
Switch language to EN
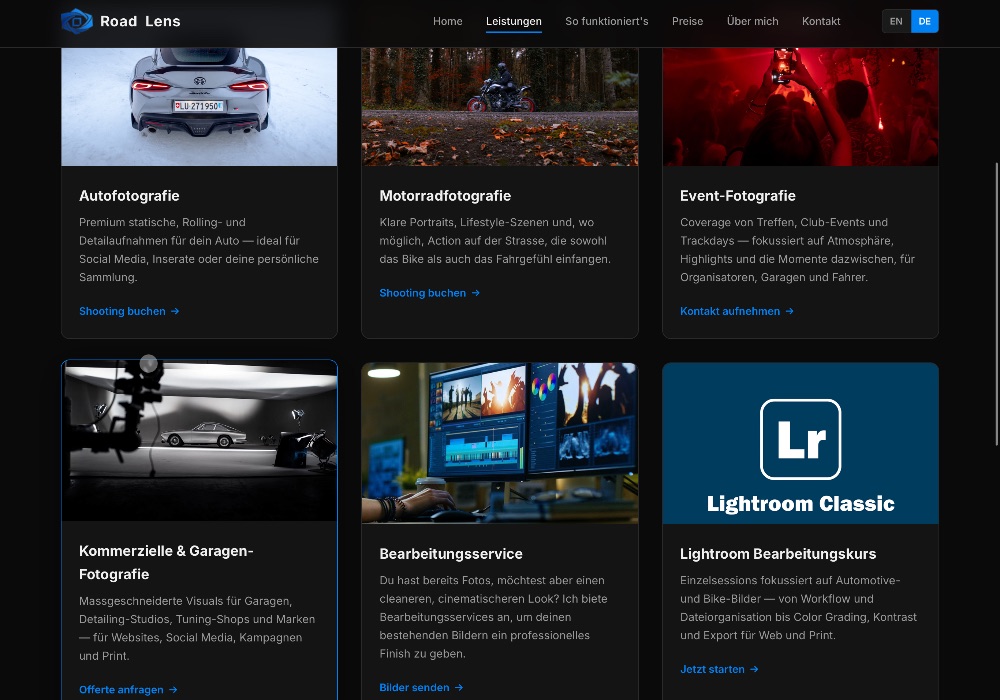[x=896, y=21]
